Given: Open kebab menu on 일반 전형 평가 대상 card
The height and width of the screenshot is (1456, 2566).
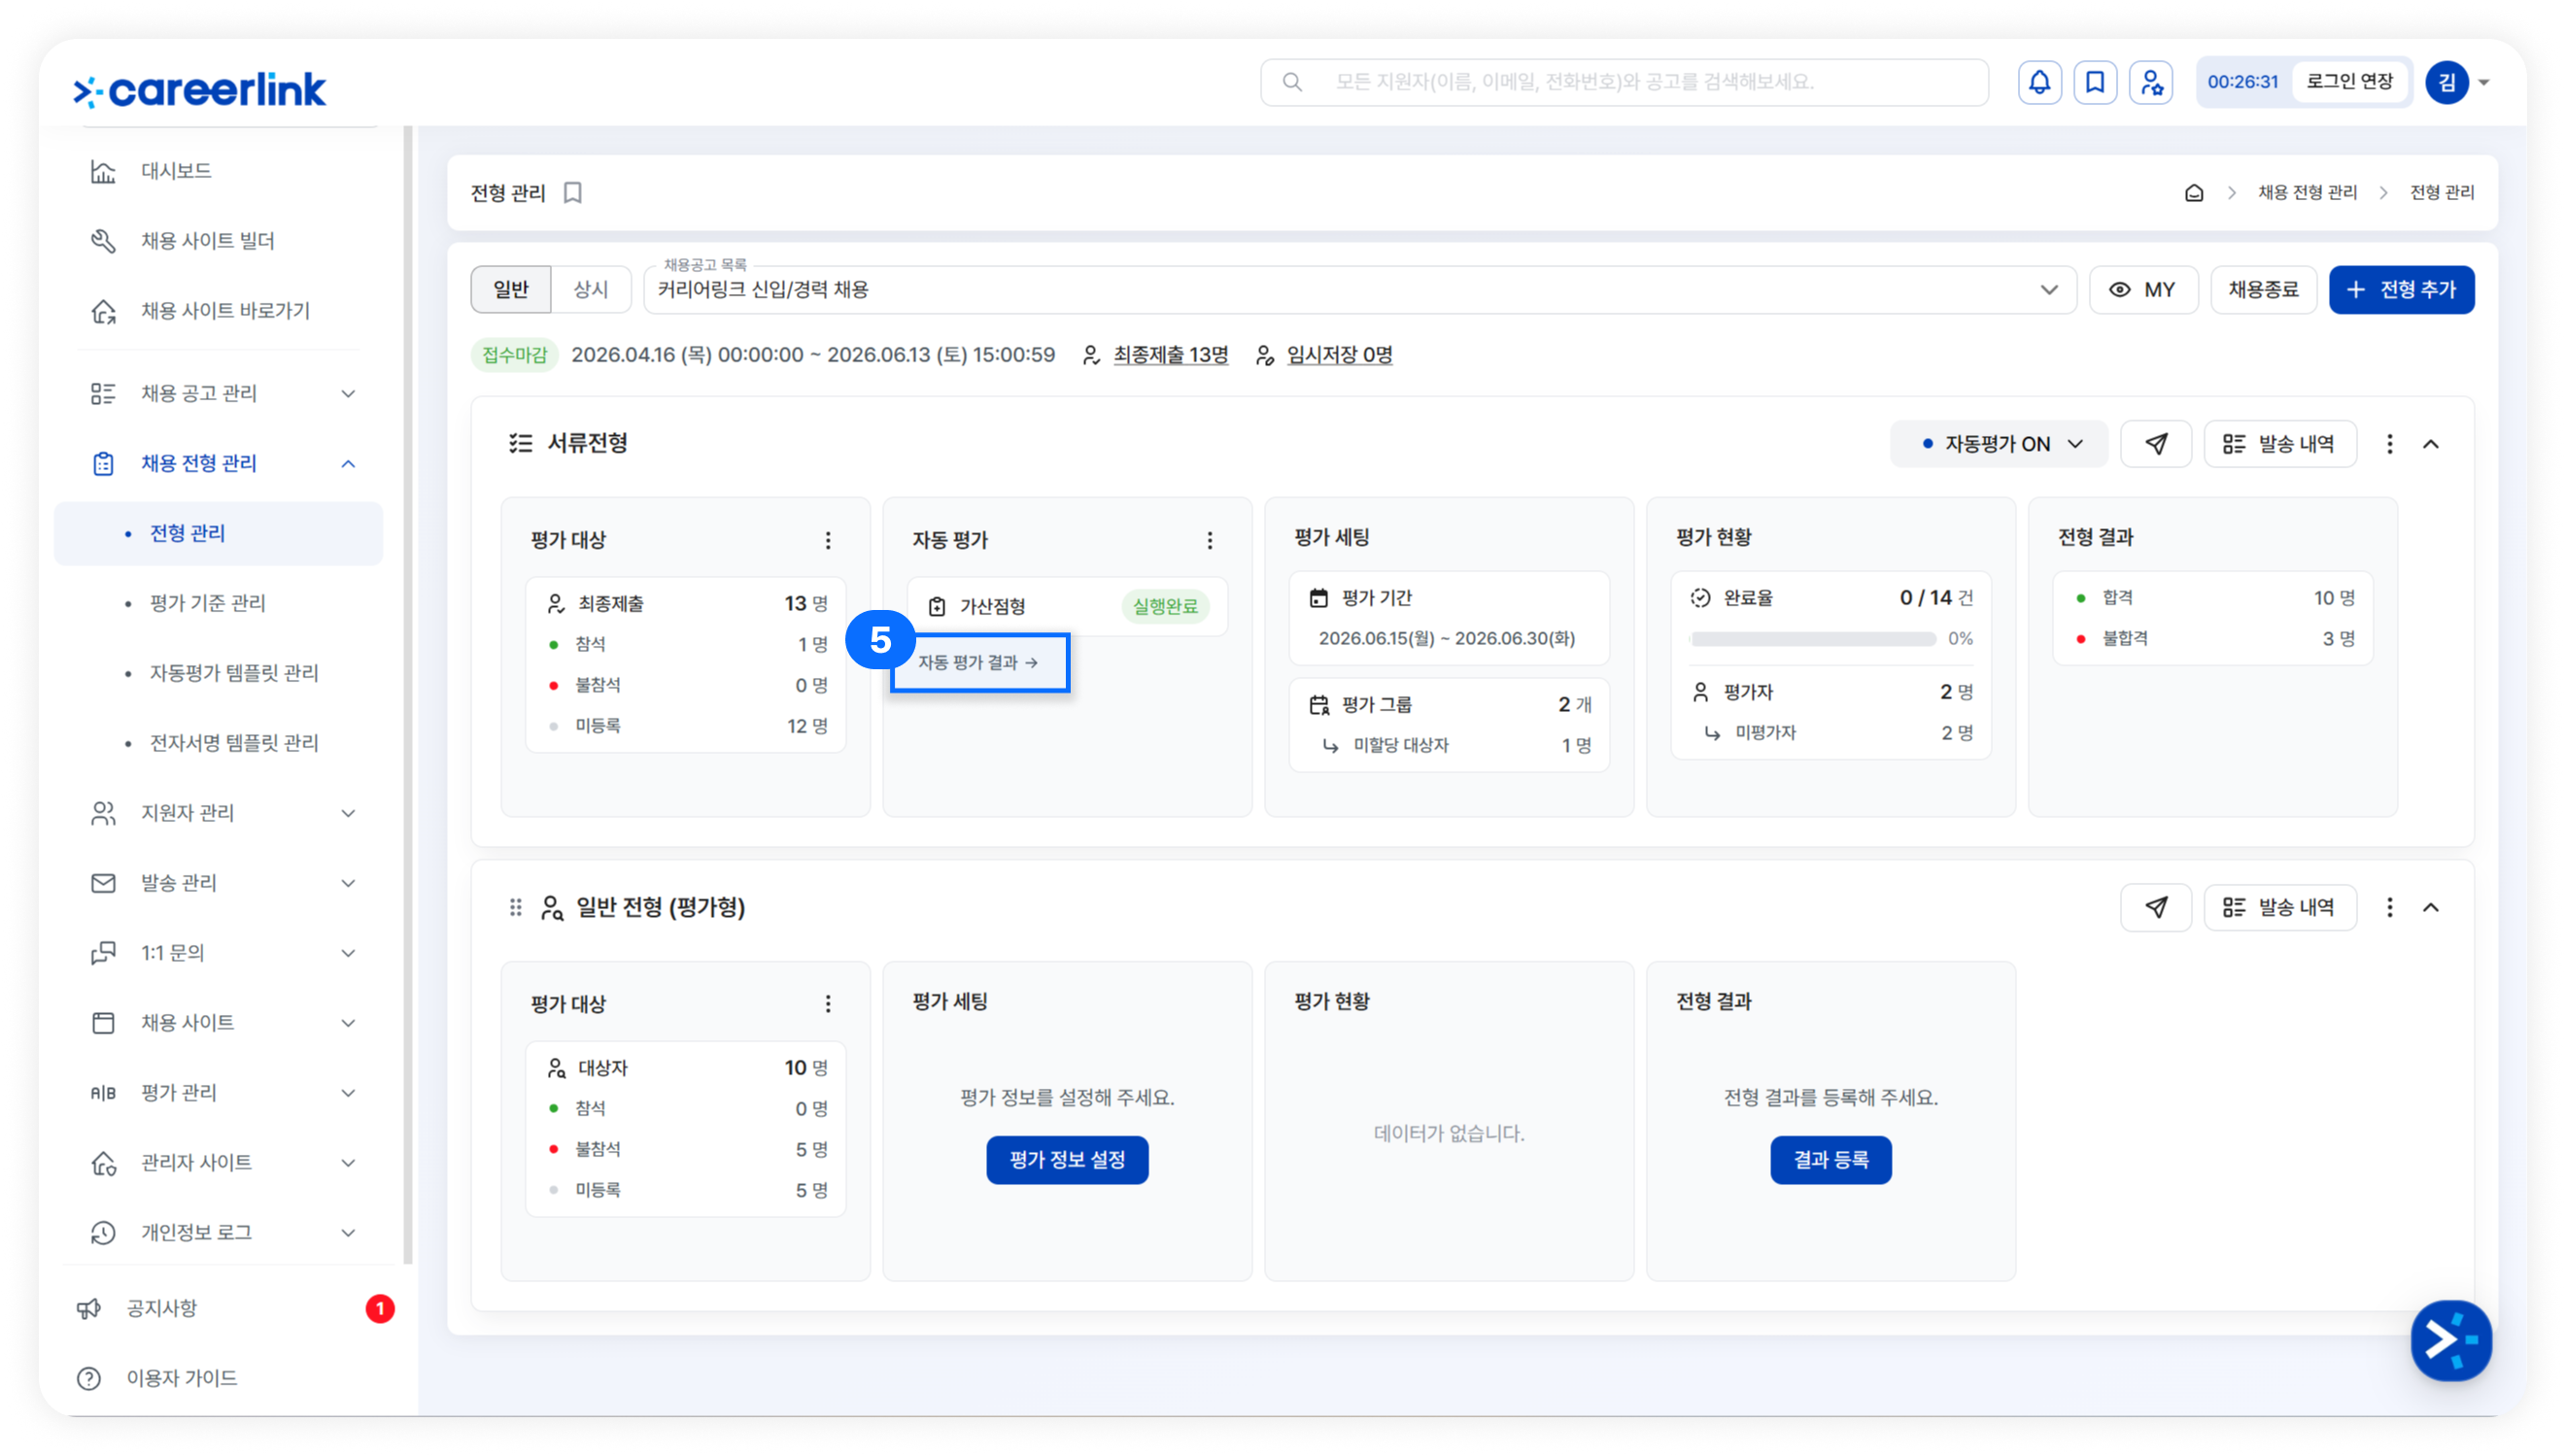Looking at the screenshot, I should (828, 1004).
